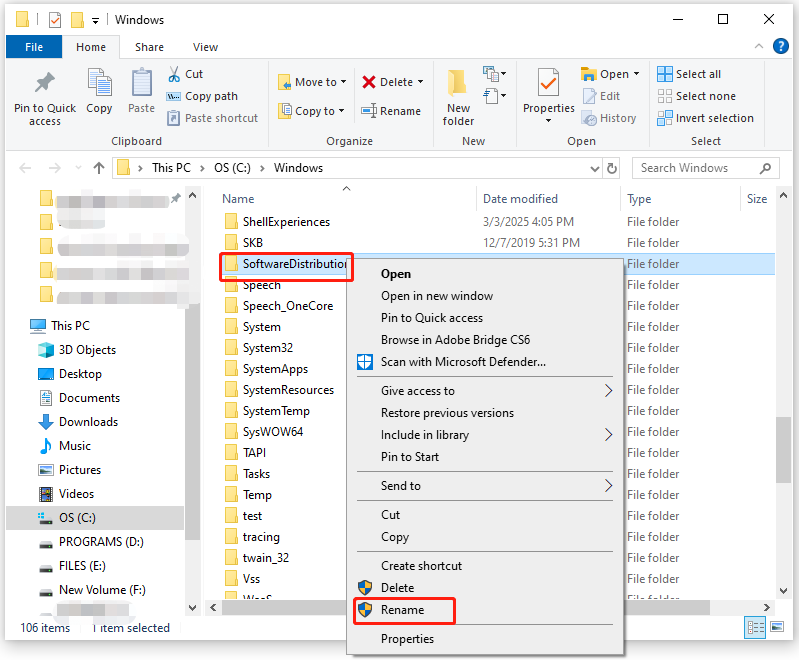This screenshot has width=799, height=660.
Task: Select Documents in the navigation pane
Action: tap(89, 398)
